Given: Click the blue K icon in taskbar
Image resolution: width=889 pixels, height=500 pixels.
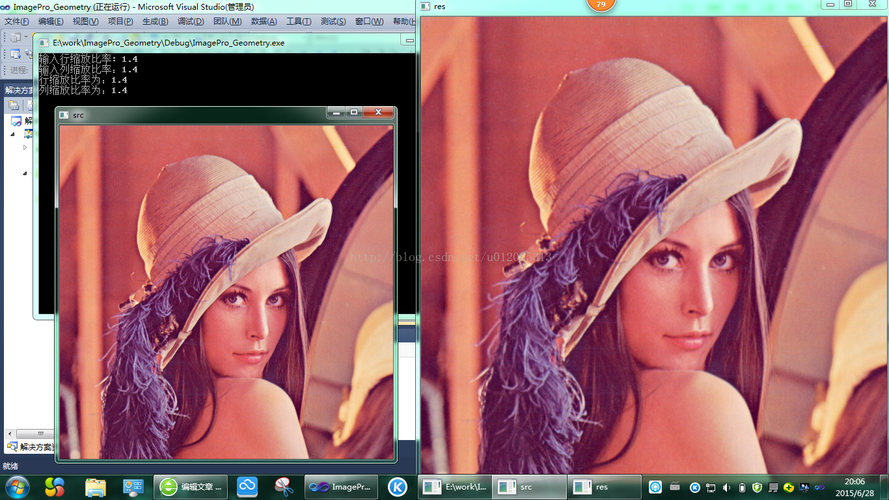Looking at the screenshot, I should coord(397,487).
